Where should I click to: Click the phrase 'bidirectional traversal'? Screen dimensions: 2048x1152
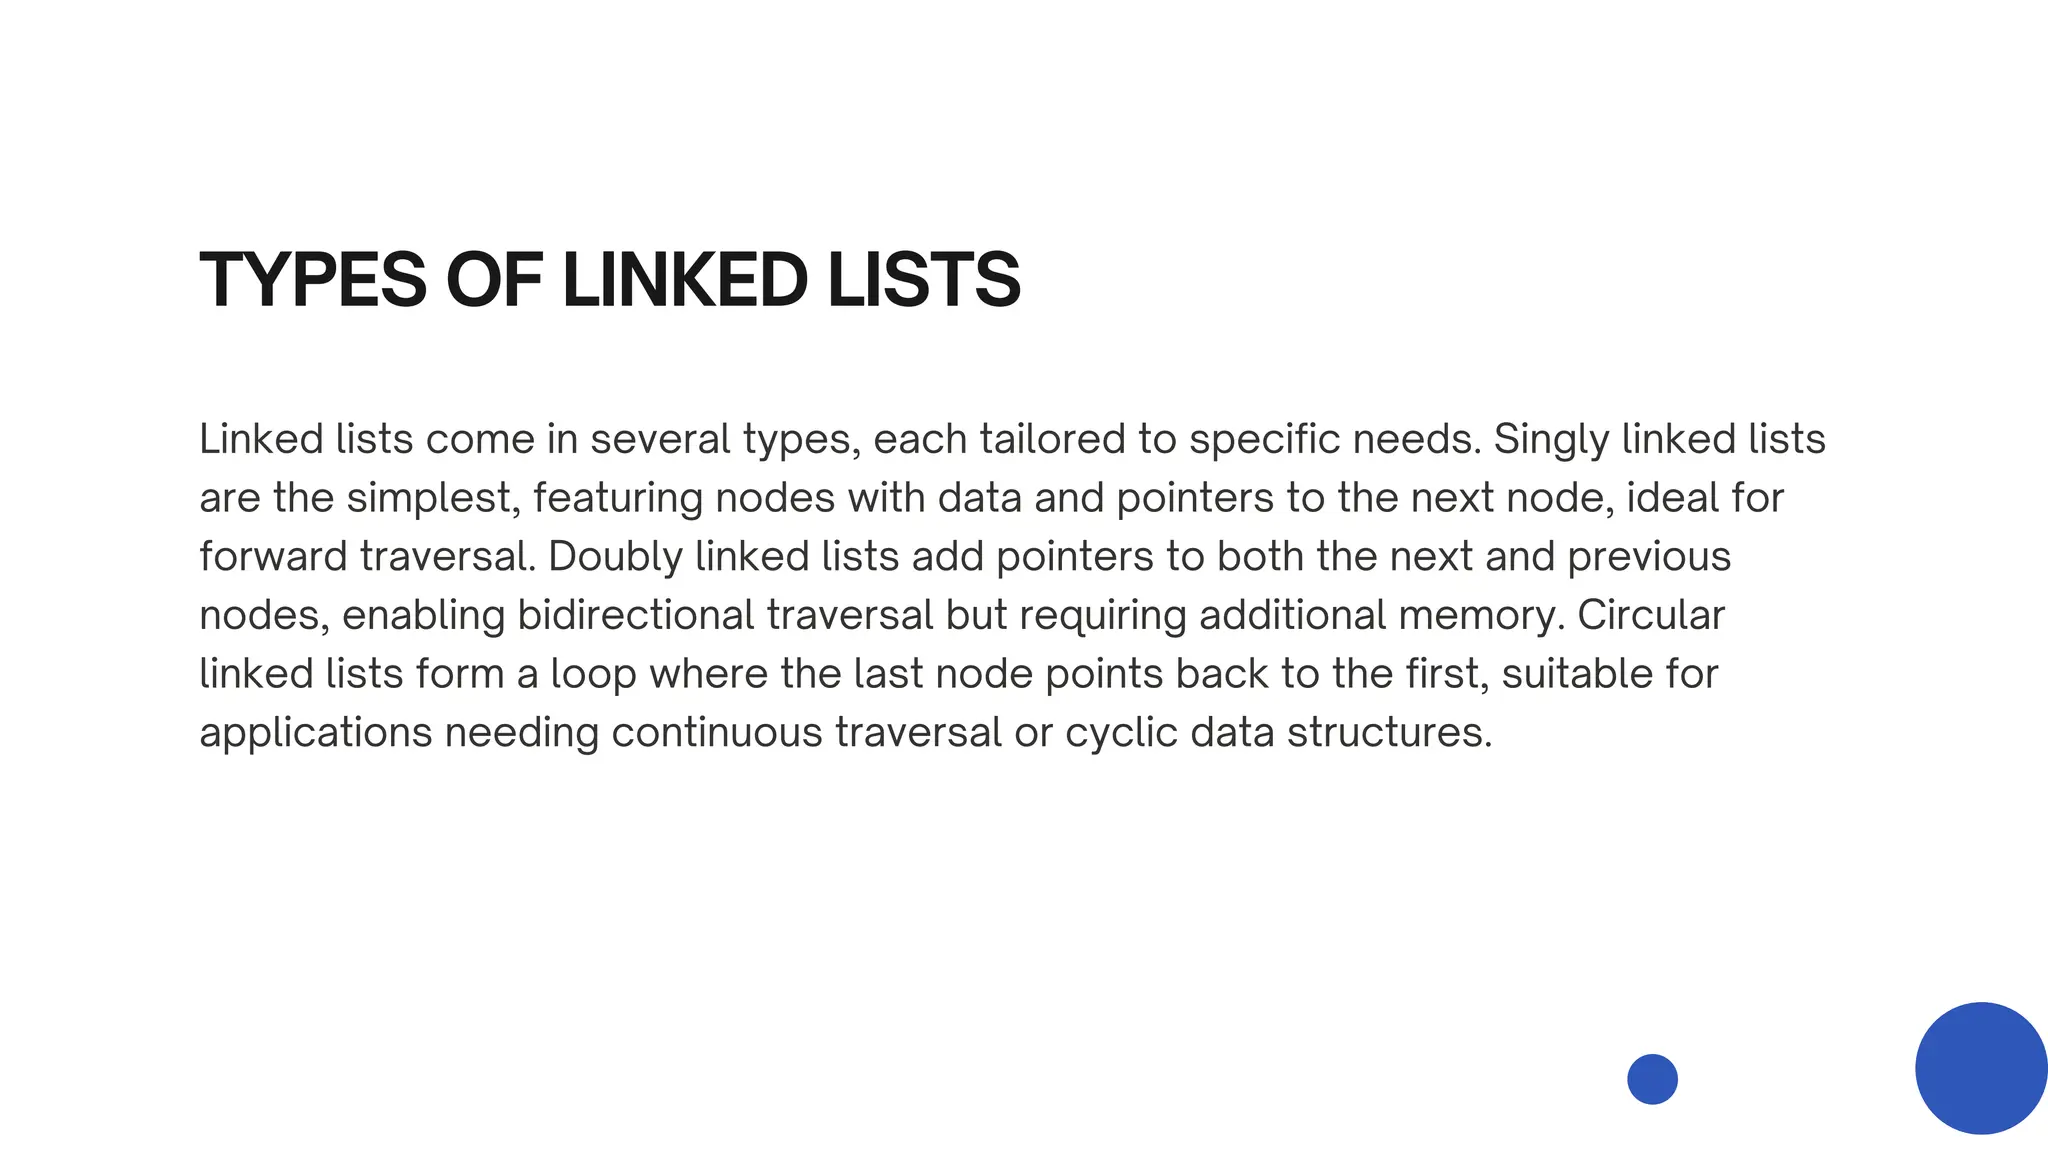click(x=725, y=615)
